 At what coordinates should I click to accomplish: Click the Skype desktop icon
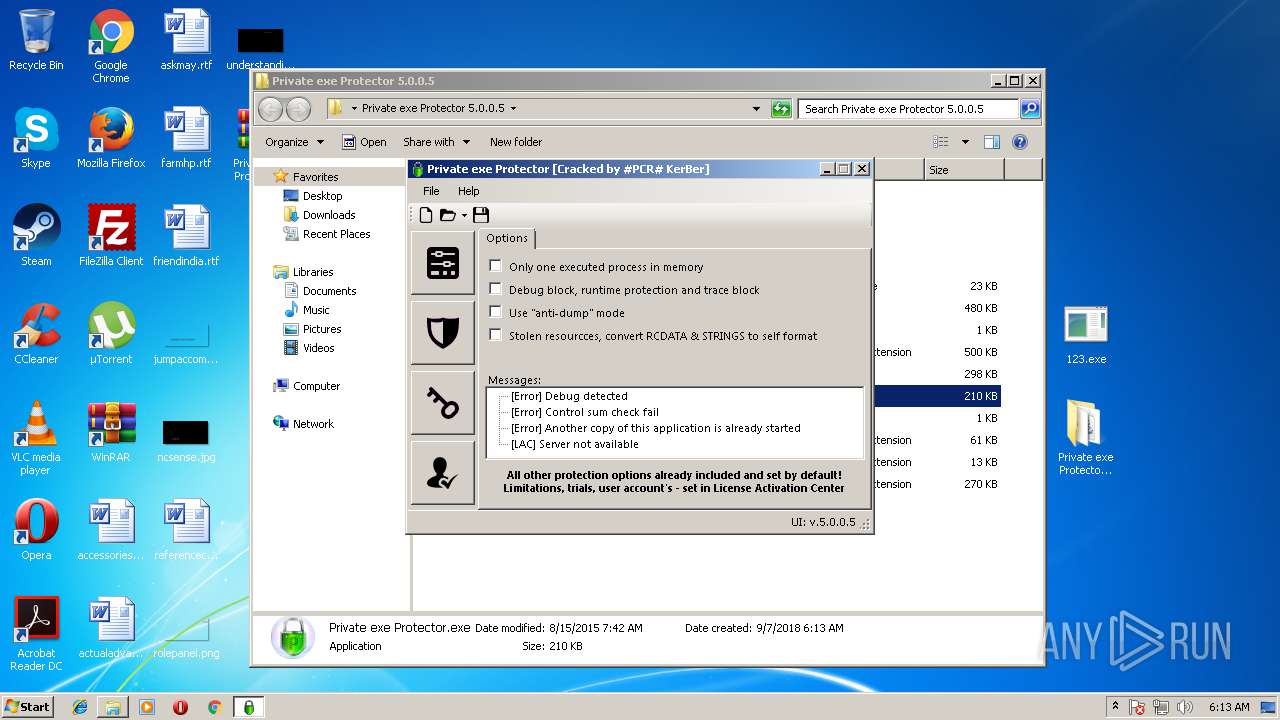[x=36, y=138]
